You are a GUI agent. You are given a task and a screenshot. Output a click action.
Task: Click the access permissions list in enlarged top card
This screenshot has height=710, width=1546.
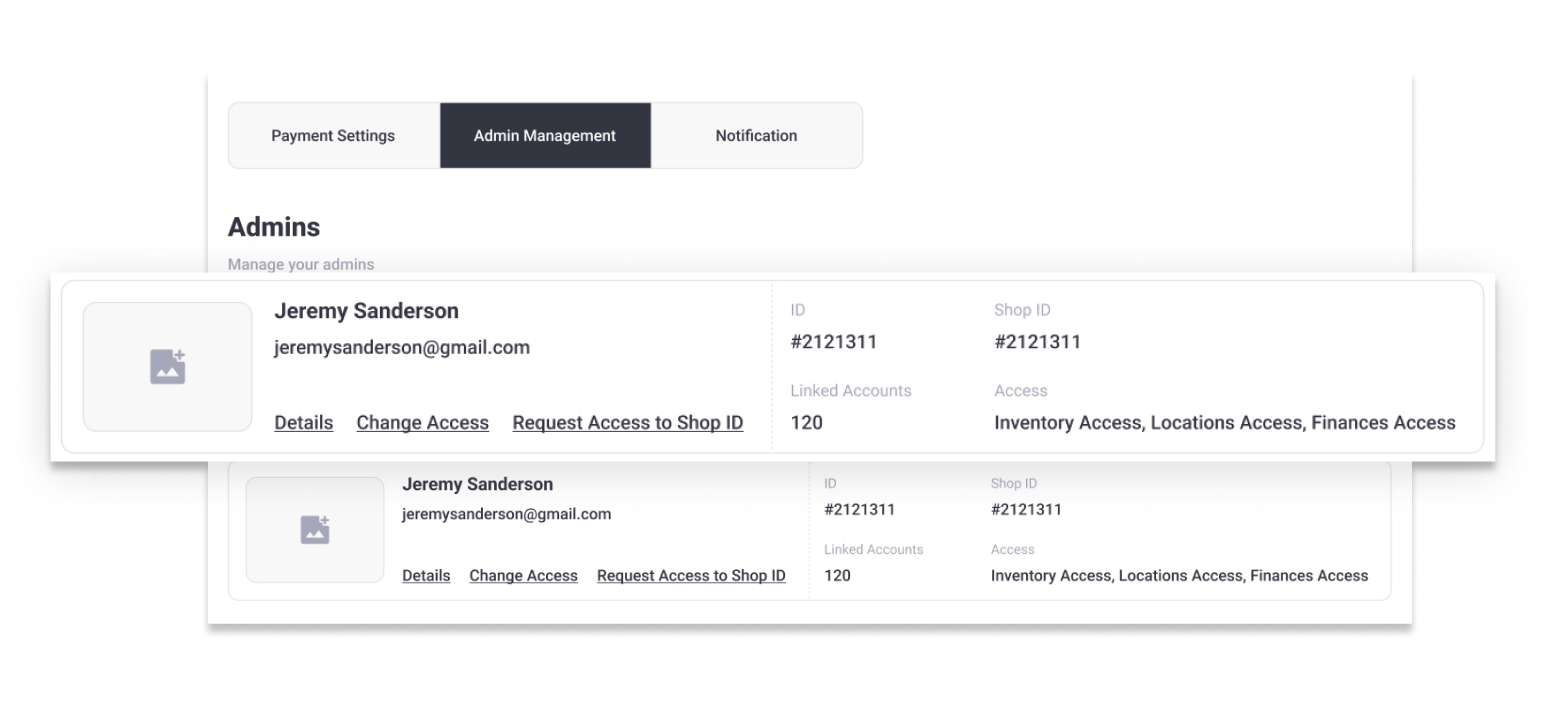point(1224,423)
